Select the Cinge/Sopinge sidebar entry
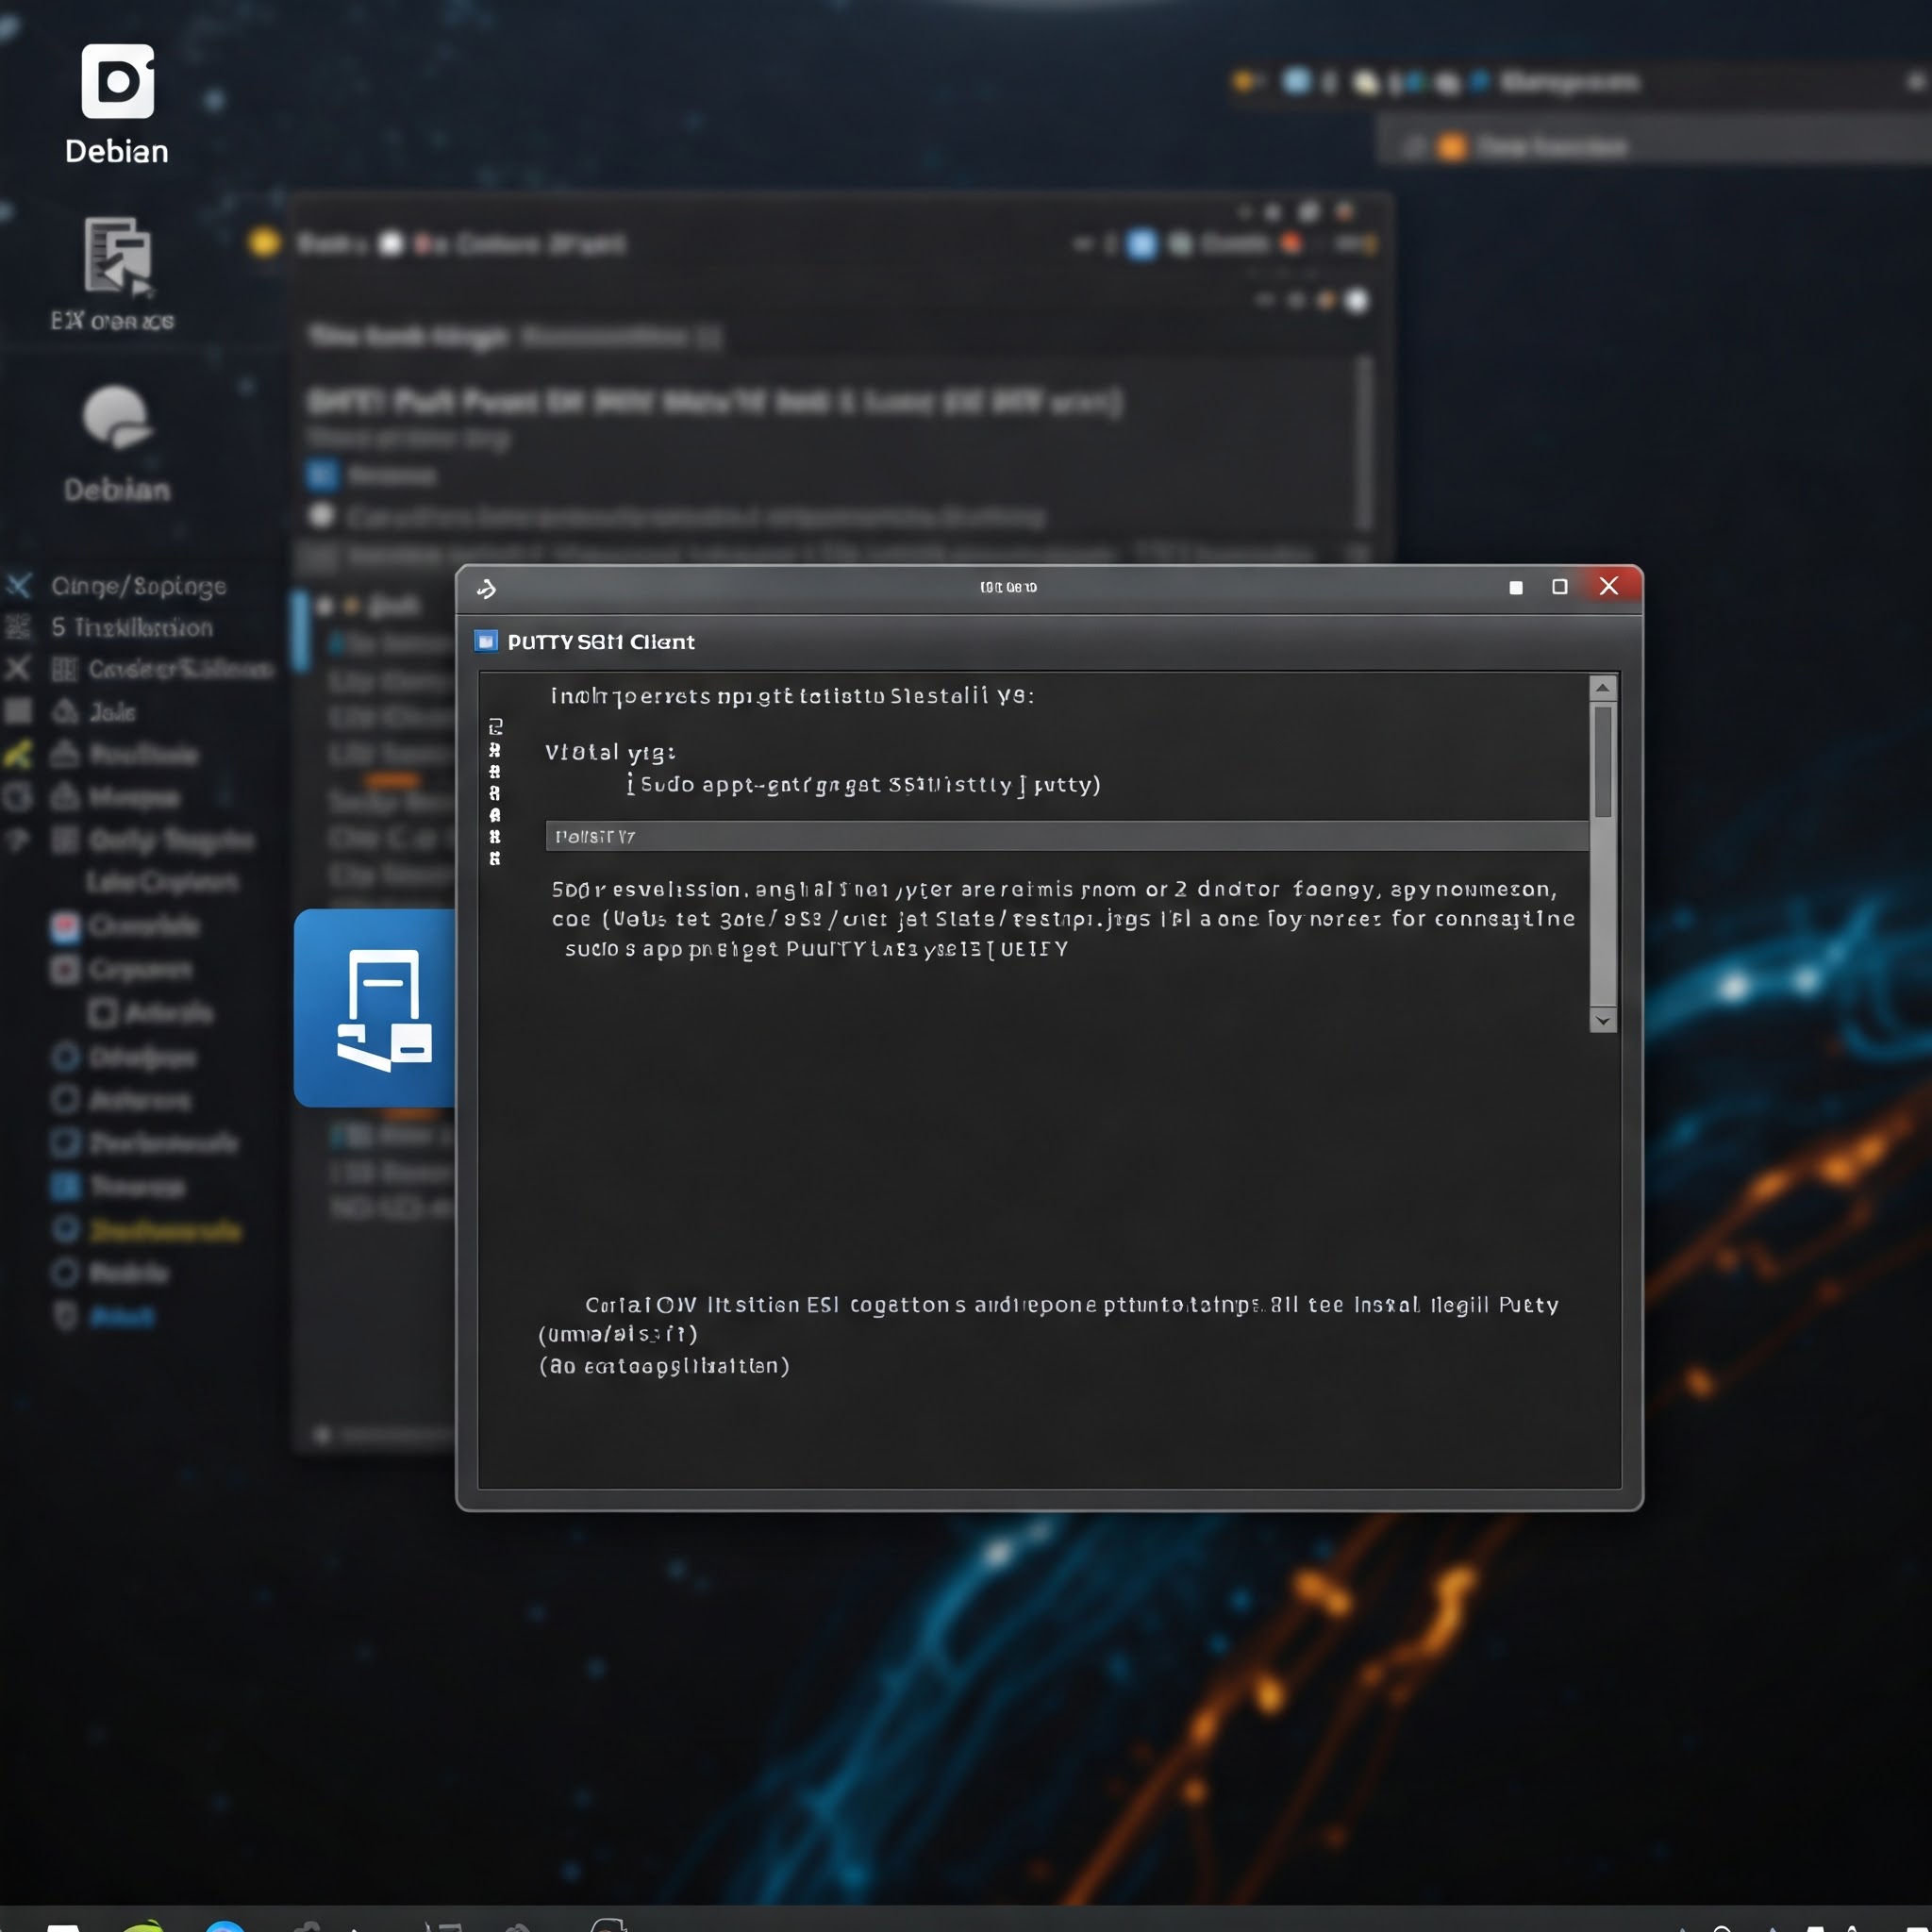 (139, 586)
